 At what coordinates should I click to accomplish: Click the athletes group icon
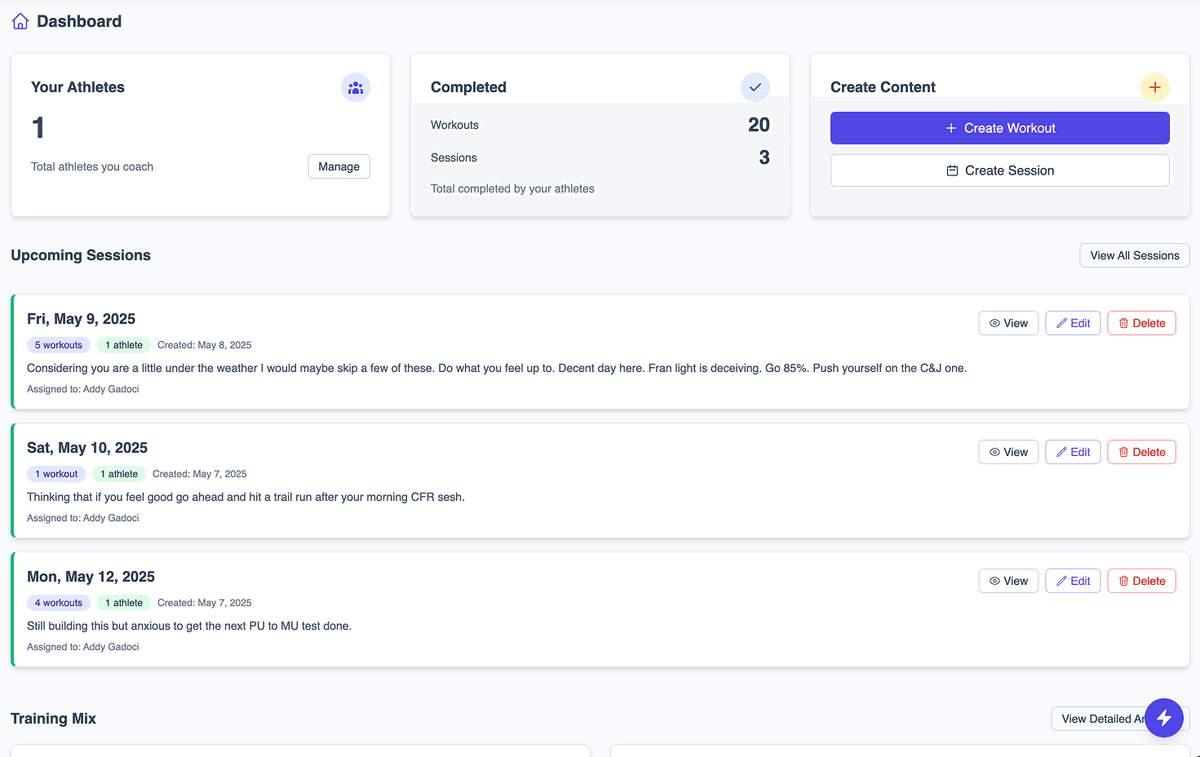[355, 87]
